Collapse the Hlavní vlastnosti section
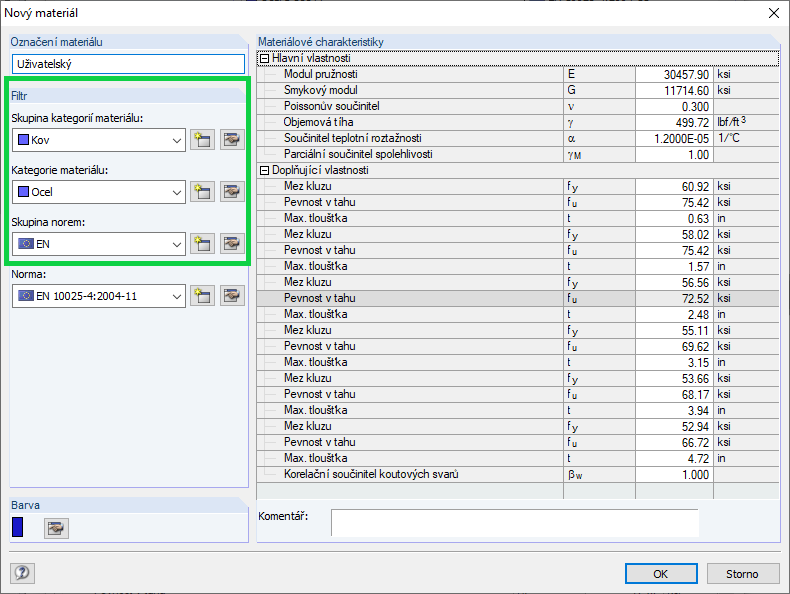The image size is (790, 594). [x=264, y=59]
